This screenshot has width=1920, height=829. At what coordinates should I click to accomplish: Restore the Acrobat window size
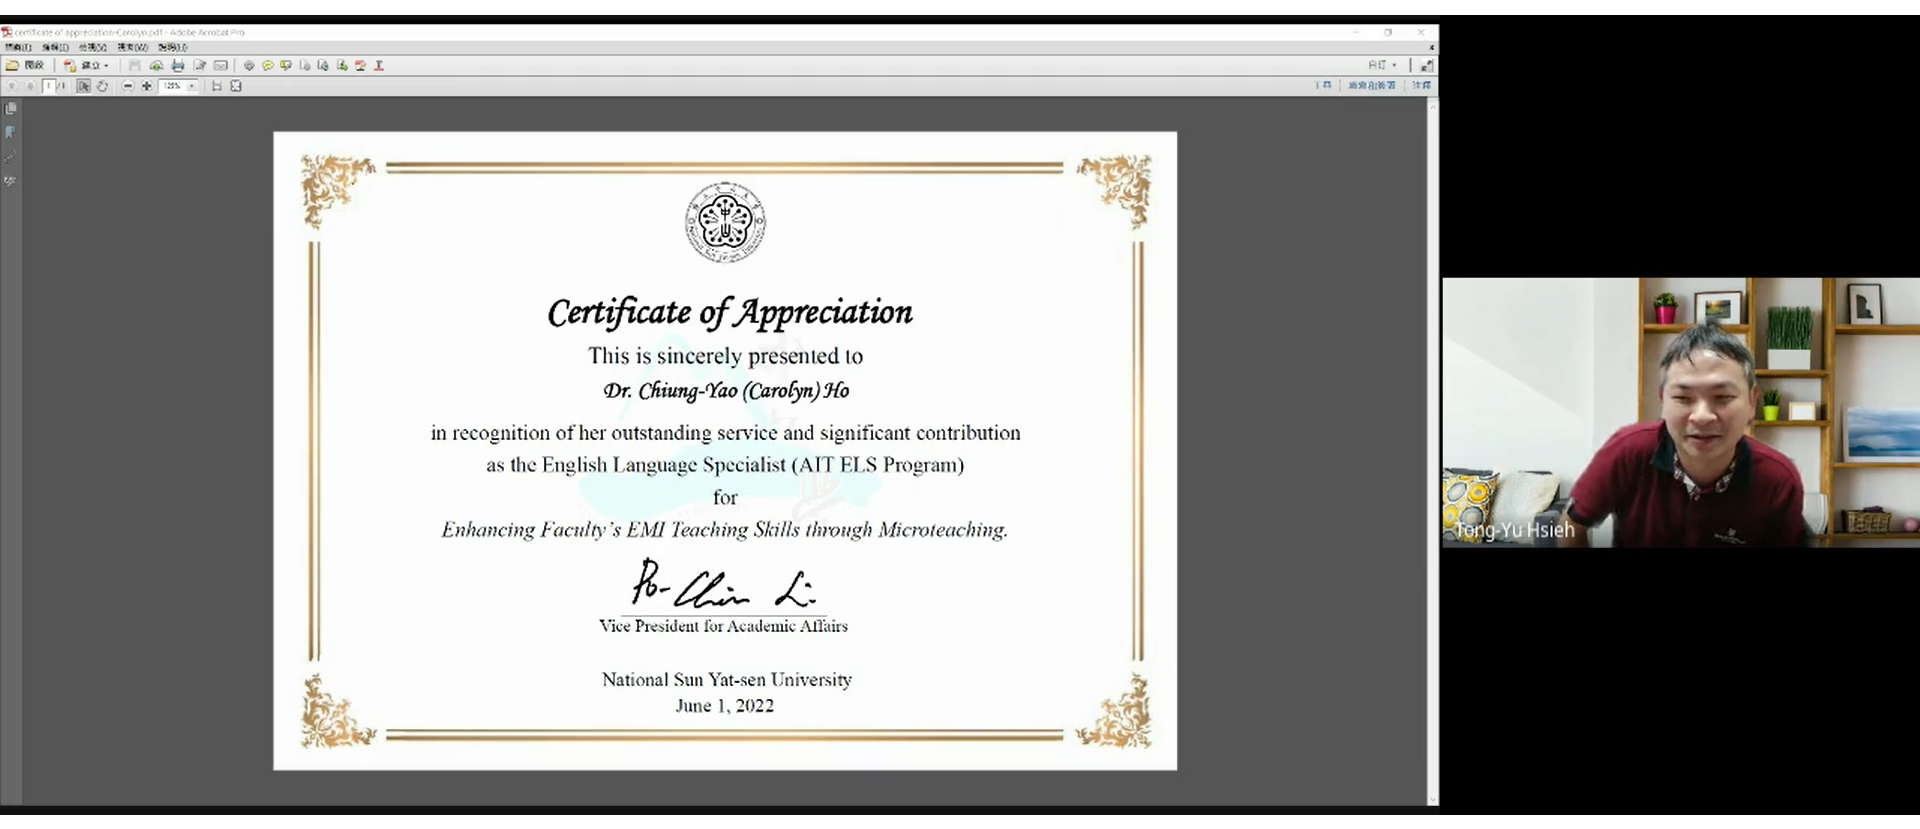pyautogui.click(x=1388, y=32)
